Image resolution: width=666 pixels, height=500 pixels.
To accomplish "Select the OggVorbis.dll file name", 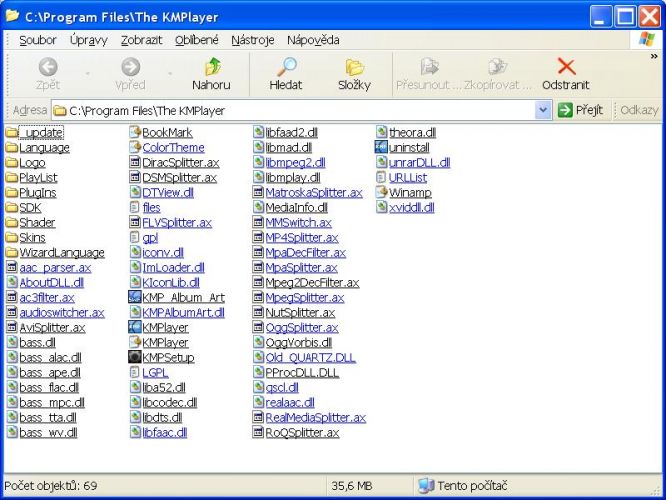I will pos(299,342).
